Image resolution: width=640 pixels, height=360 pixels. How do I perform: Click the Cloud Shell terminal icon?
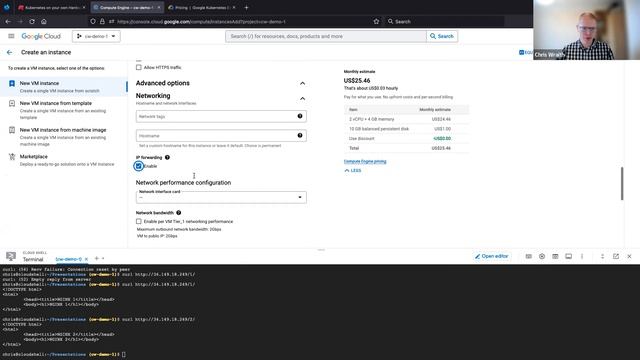click(x=11, y=256)
